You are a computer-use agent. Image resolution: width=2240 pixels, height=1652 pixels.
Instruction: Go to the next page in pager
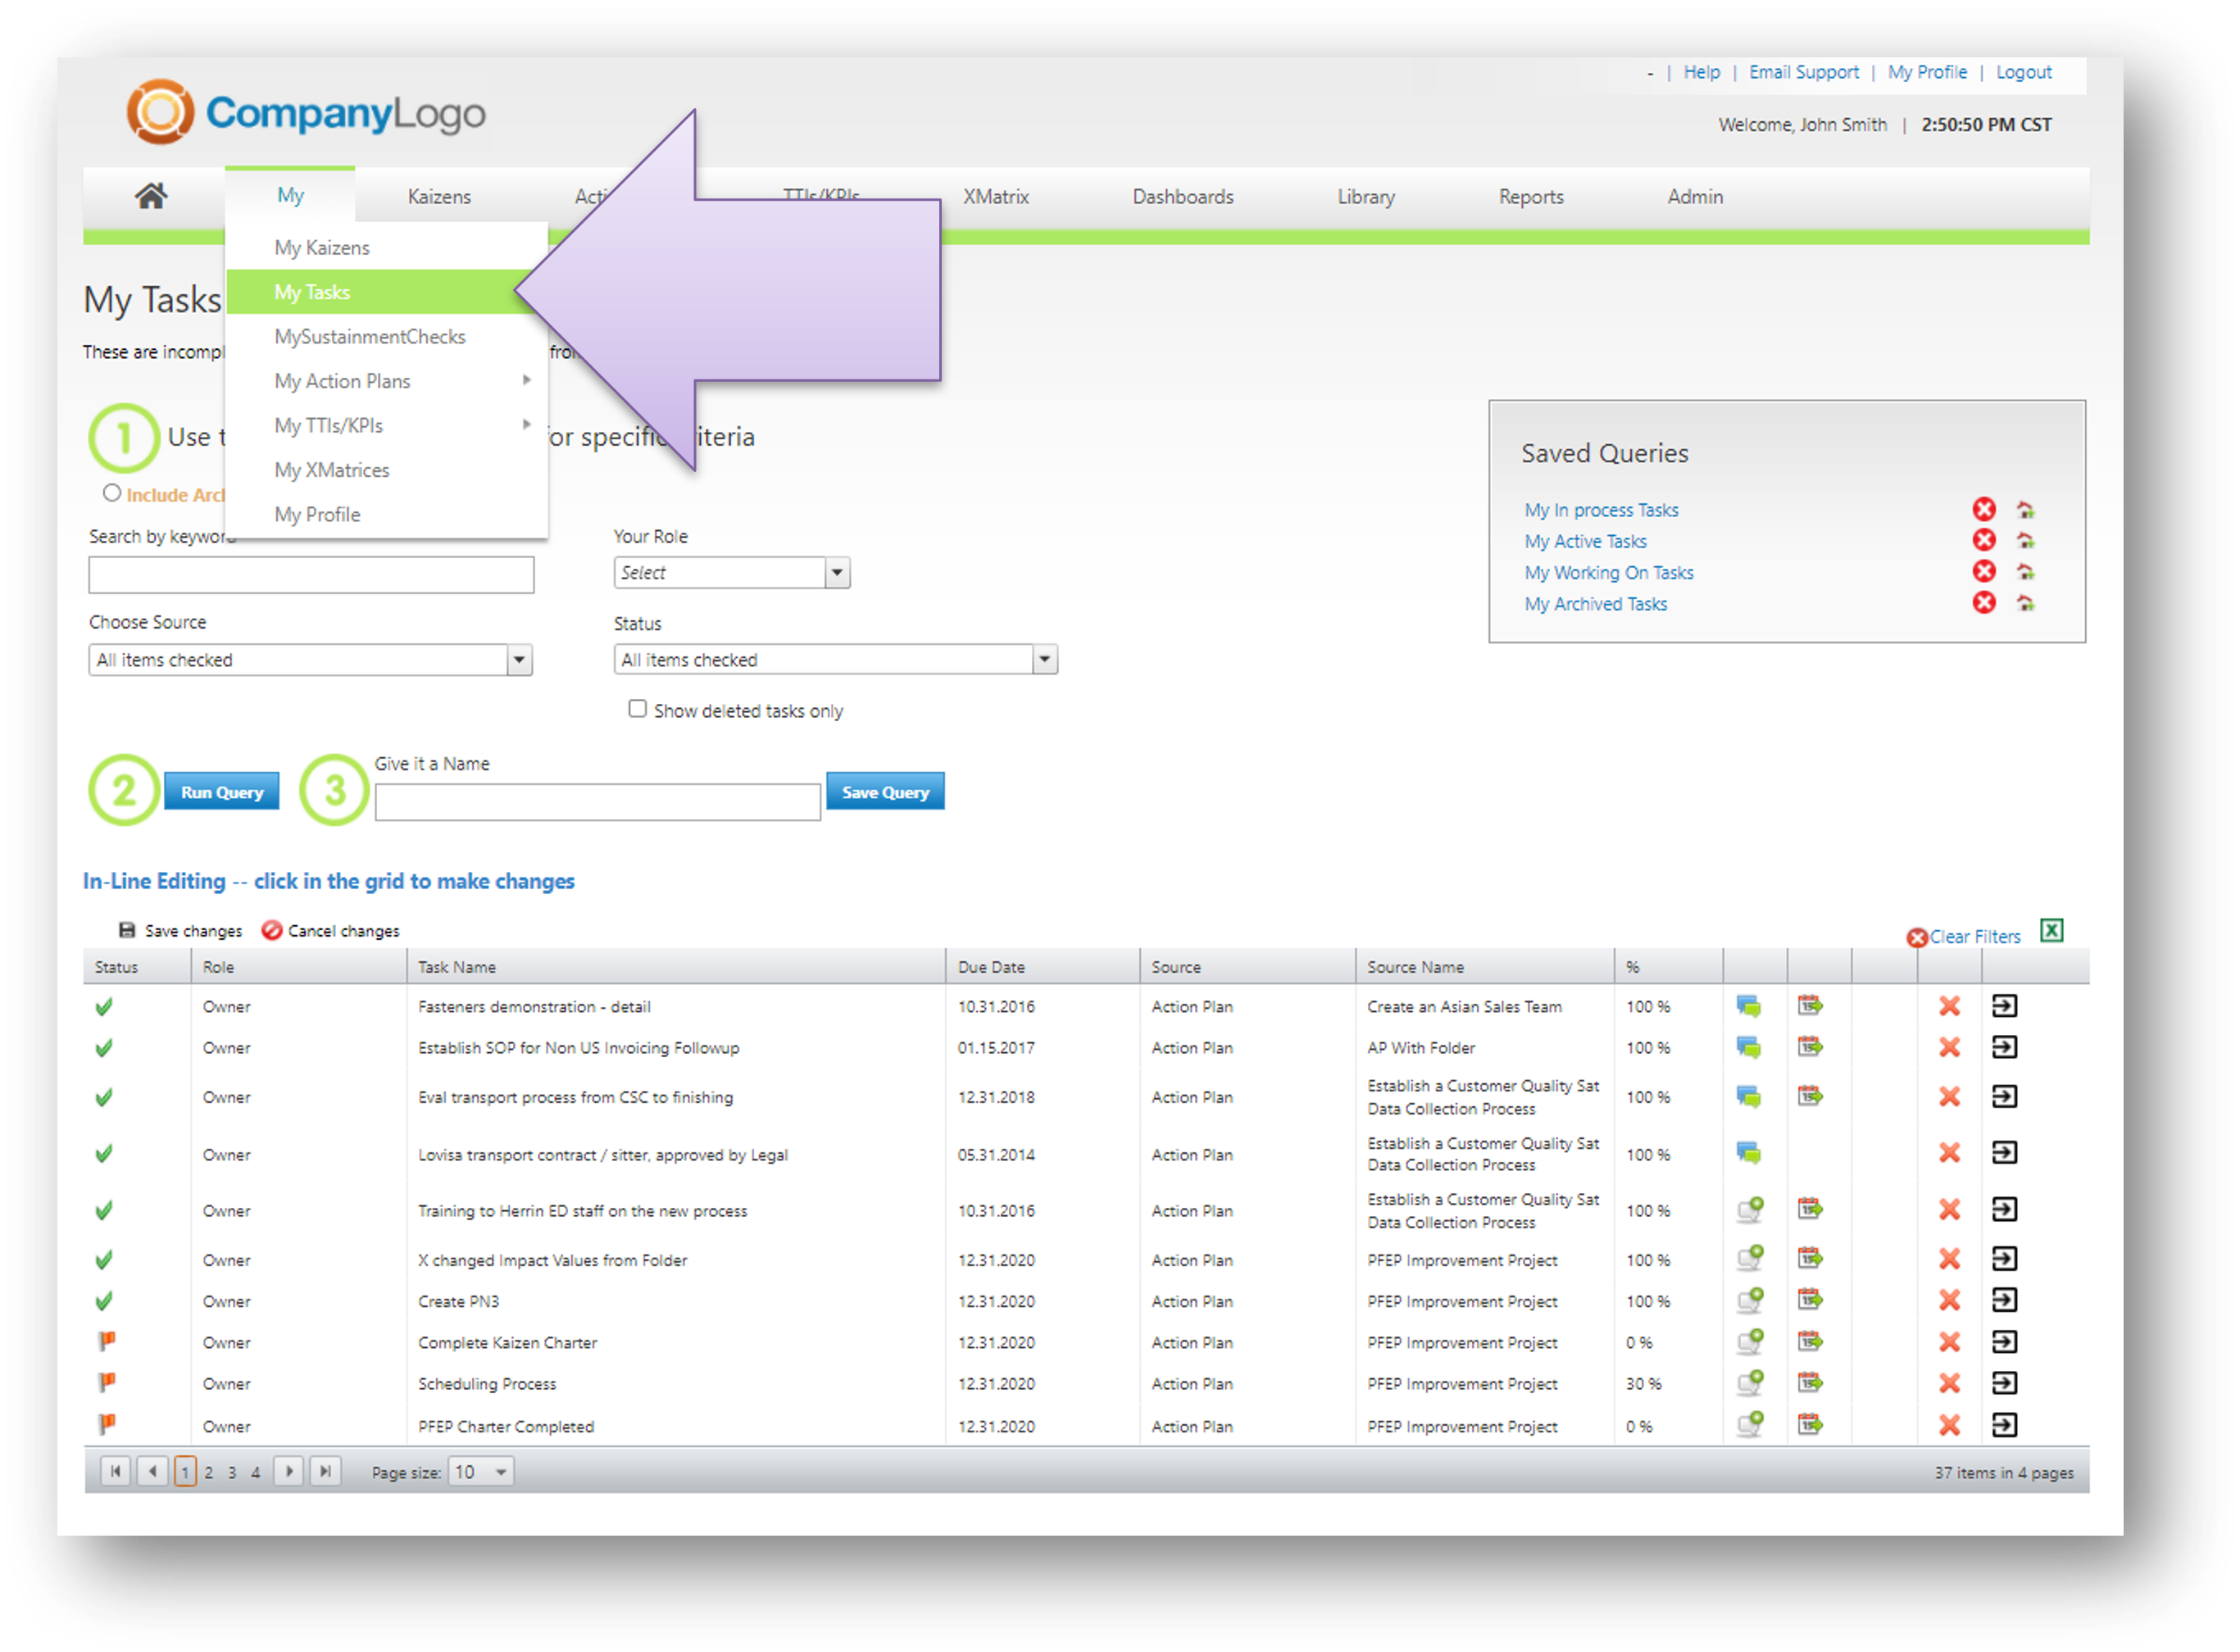coord(289,1472)
